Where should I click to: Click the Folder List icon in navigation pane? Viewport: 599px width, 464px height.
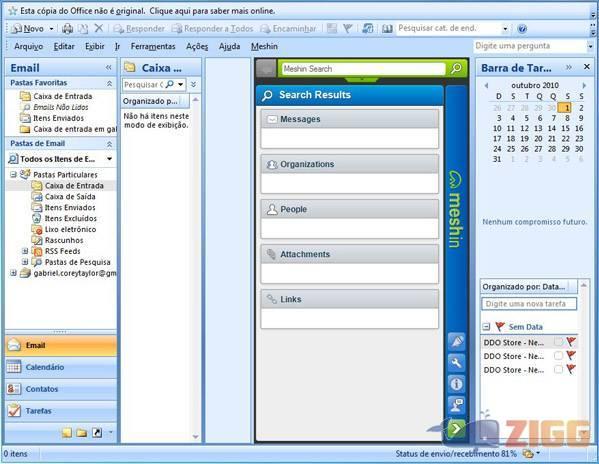81,432
